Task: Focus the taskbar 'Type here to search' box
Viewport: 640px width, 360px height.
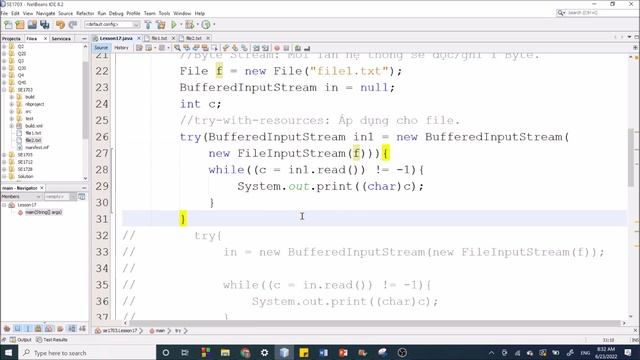Action: coord(87,353)
